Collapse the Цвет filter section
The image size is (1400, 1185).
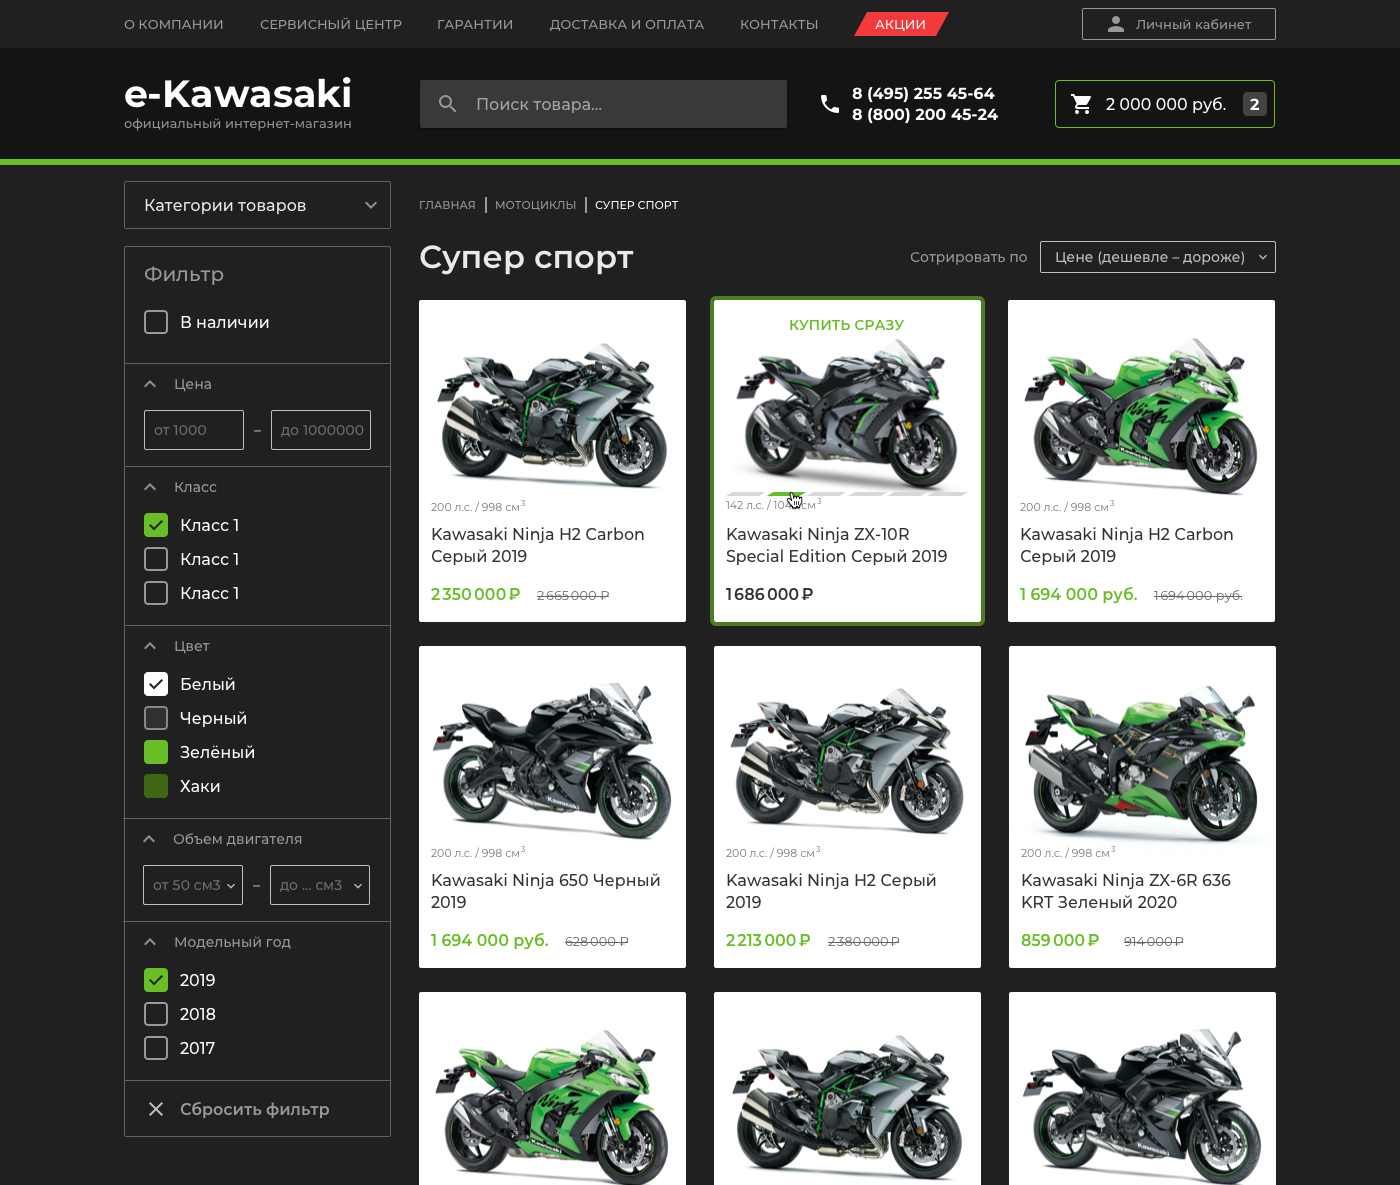(x=150, y=646)
